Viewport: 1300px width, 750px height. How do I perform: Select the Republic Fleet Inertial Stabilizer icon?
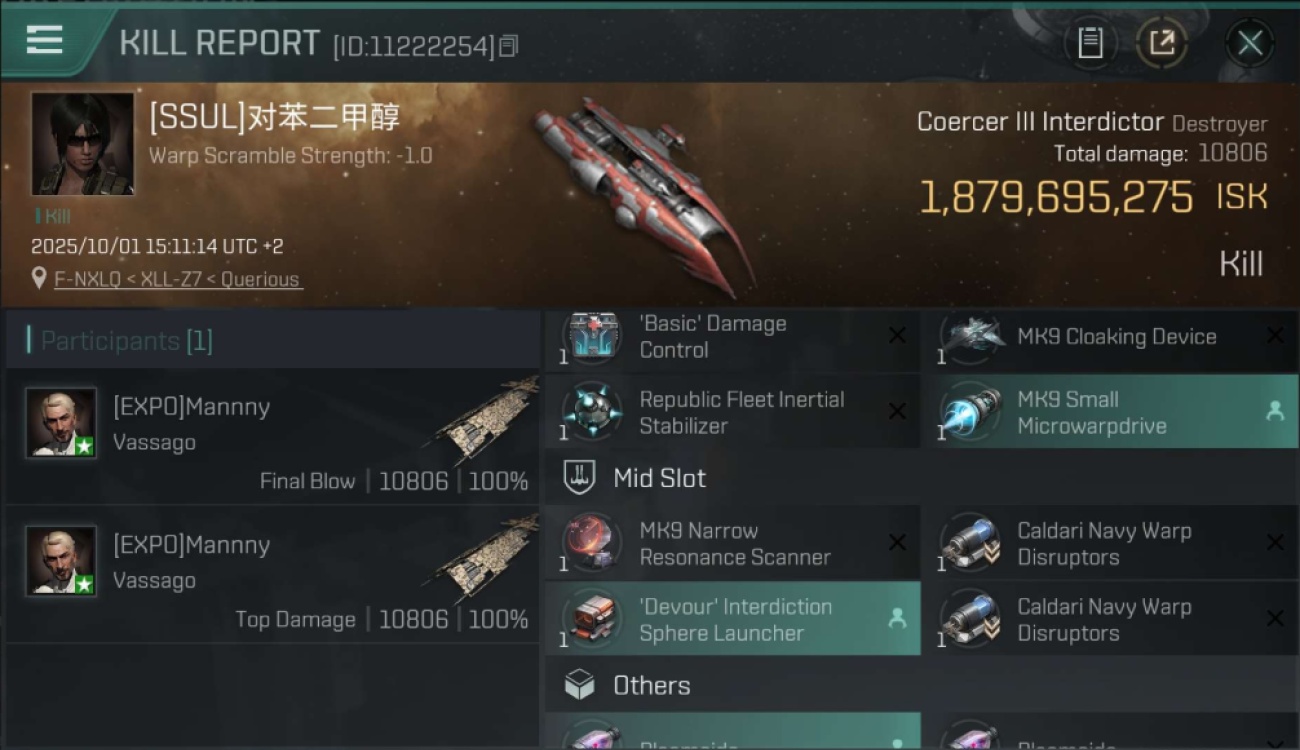coord(592,412)
